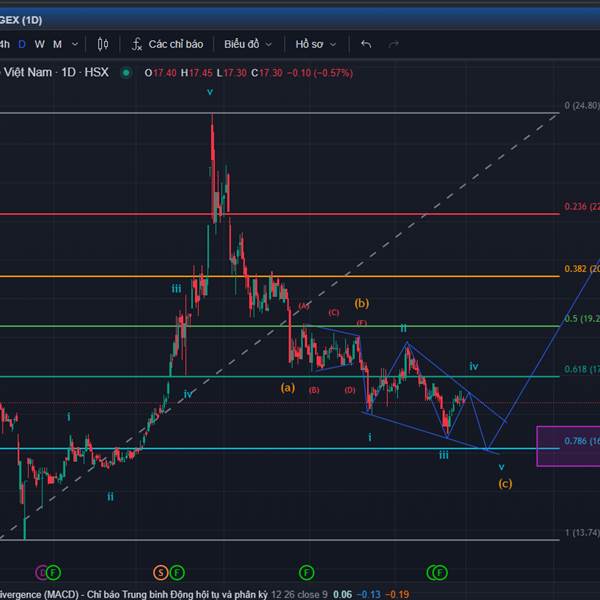Image resolution: width=600 pixels, height=600 pixels.
Task: Select the orange (b) wave label
Action: (x=362, y=303)
